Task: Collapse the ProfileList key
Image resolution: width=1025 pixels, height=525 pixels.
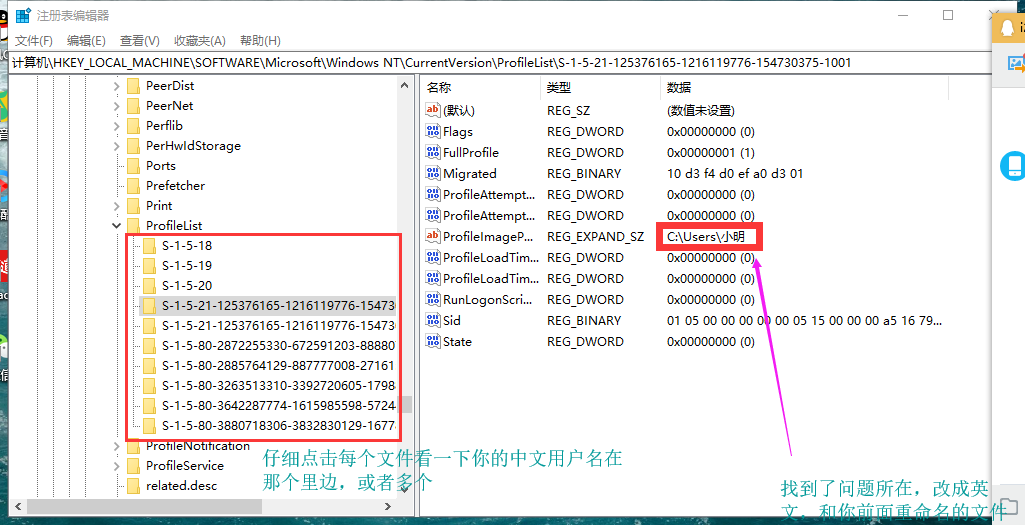Action: [x=116, y=226]
